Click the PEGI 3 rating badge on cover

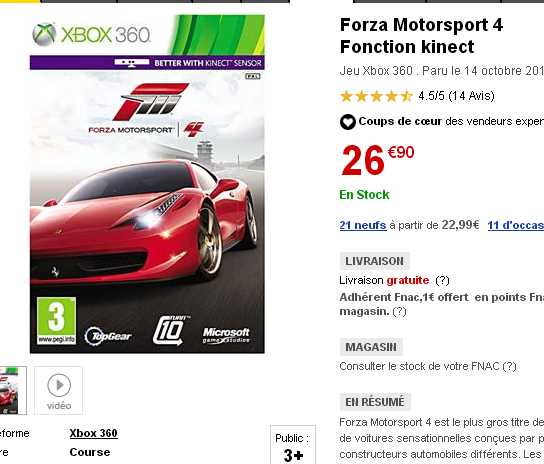point(56,321)
